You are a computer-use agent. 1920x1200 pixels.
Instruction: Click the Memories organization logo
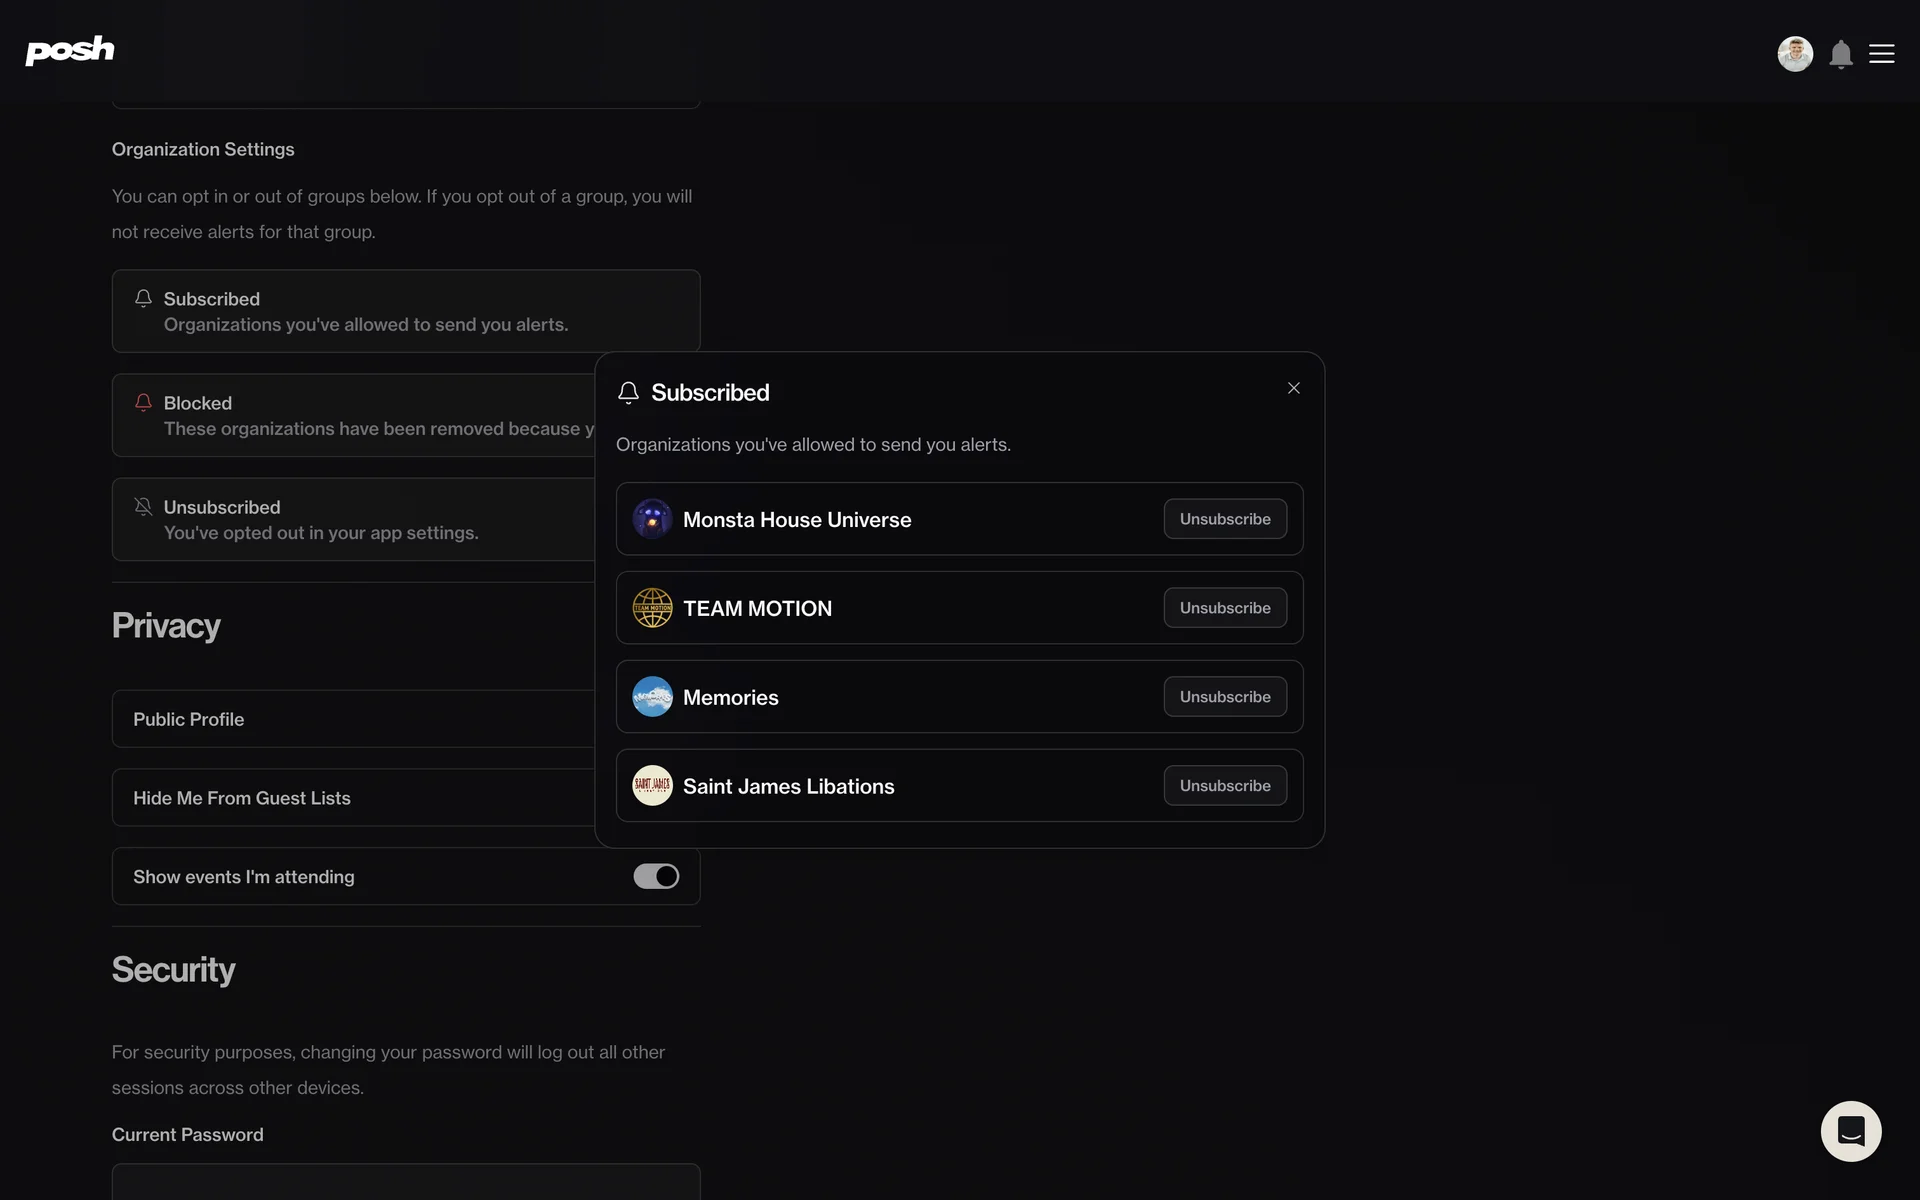[x=652, y=697]
